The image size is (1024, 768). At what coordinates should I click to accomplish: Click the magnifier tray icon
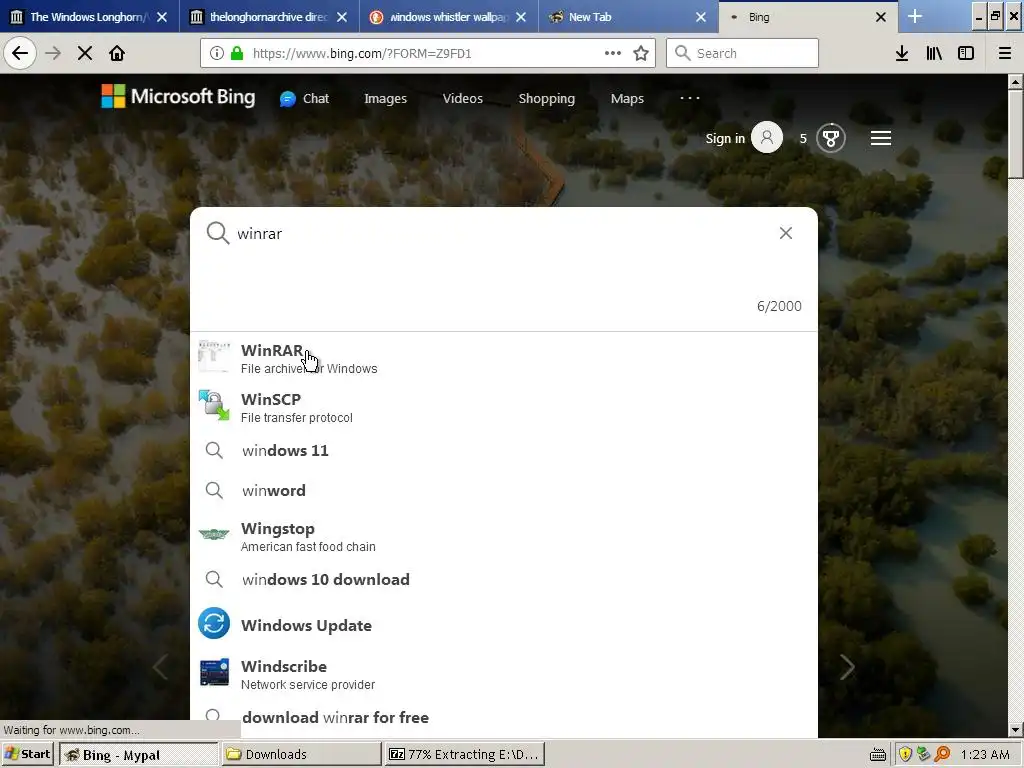click(x=942, y=754)
